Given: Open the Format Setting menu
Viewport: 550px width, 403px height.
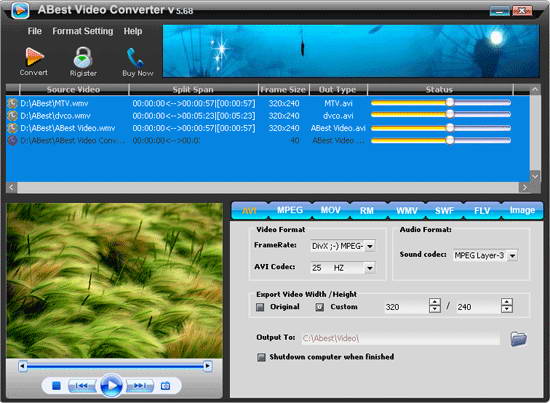Looking at the screenshot, I should tap(83, 31).
